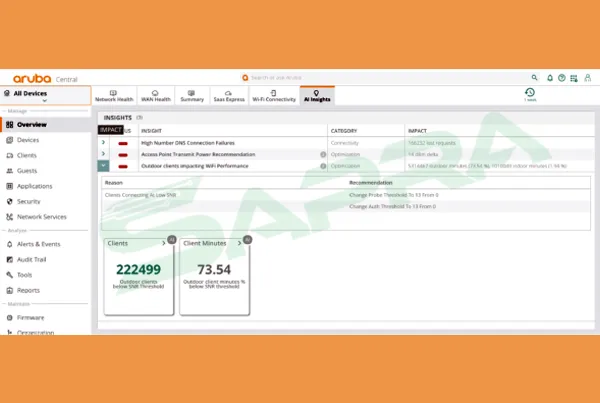Expand High Number DNS Connection Failures row

(103, 142)
